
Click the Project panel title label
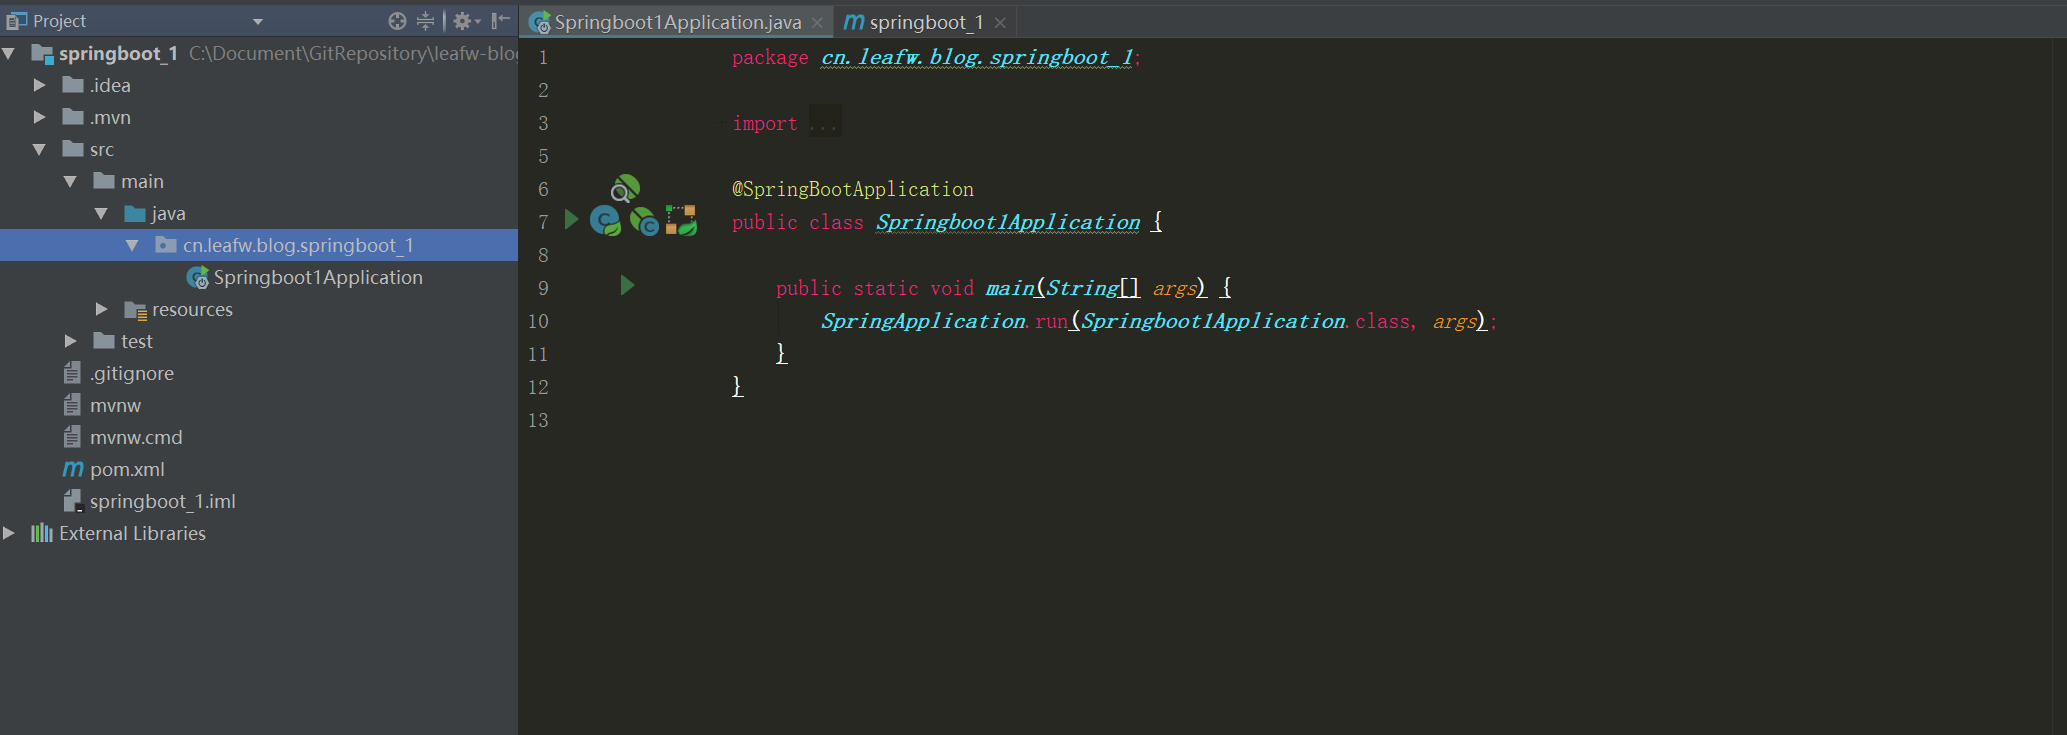(60, 21)
